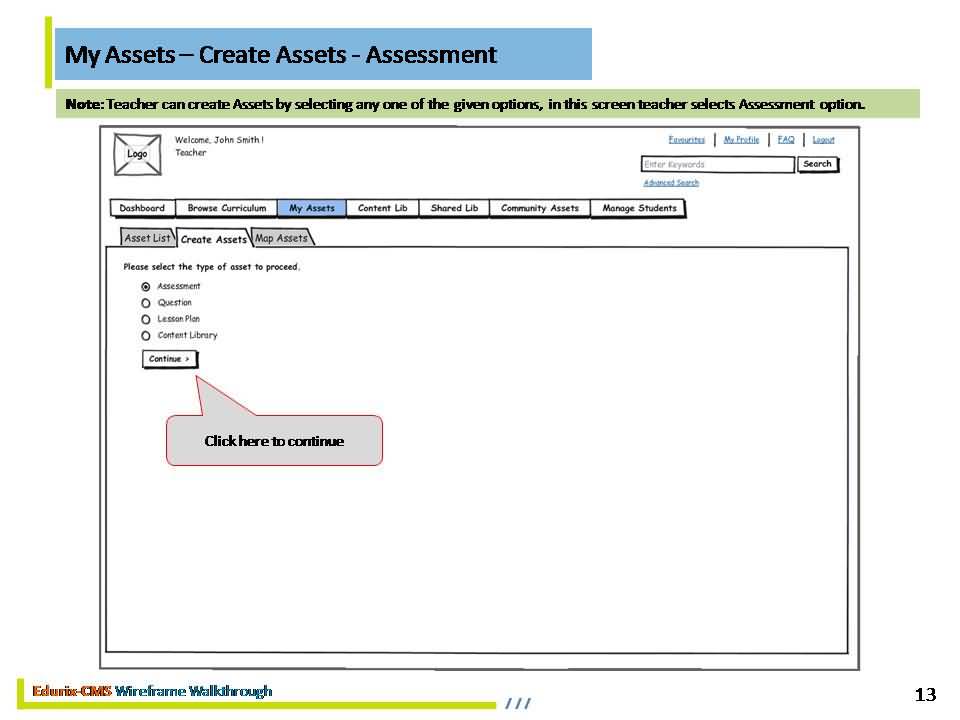Open the Content Lib tab
960x720 pixels.
pos(382,208)
